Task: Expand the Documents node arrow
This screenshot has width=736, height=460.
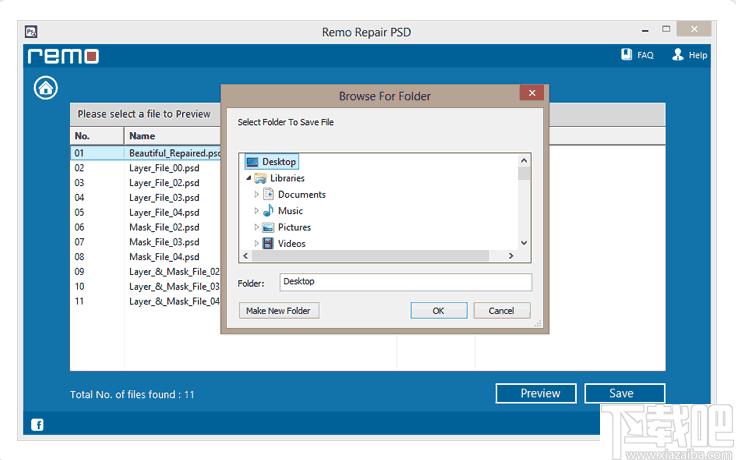Action: 256,194
